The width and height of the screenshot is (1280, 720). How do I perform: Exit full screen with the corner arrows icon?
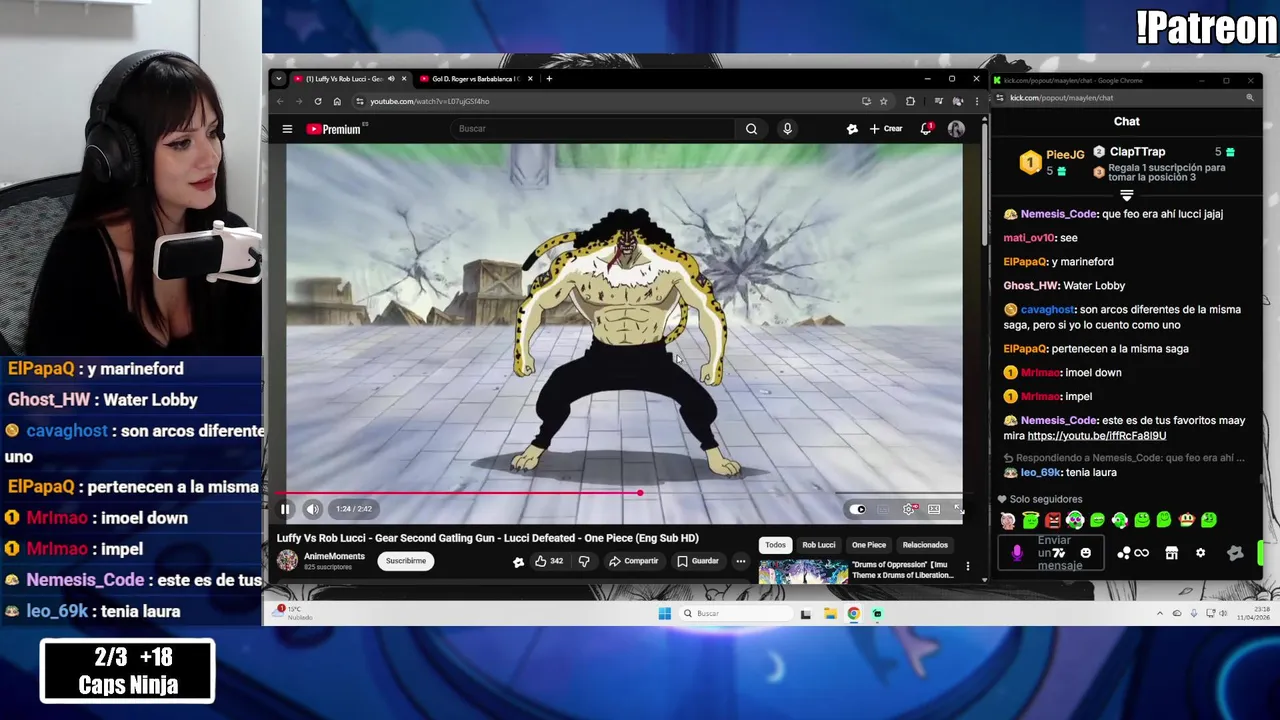tap(958, 509)
